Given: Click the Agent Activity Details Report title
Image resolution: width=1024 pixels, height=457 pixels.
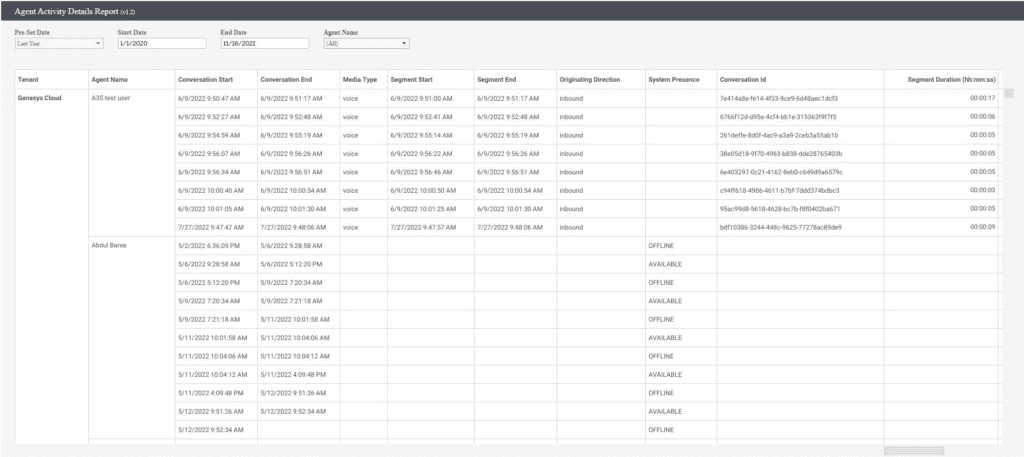Looking at the screenshot, I should tap(75, 12).
